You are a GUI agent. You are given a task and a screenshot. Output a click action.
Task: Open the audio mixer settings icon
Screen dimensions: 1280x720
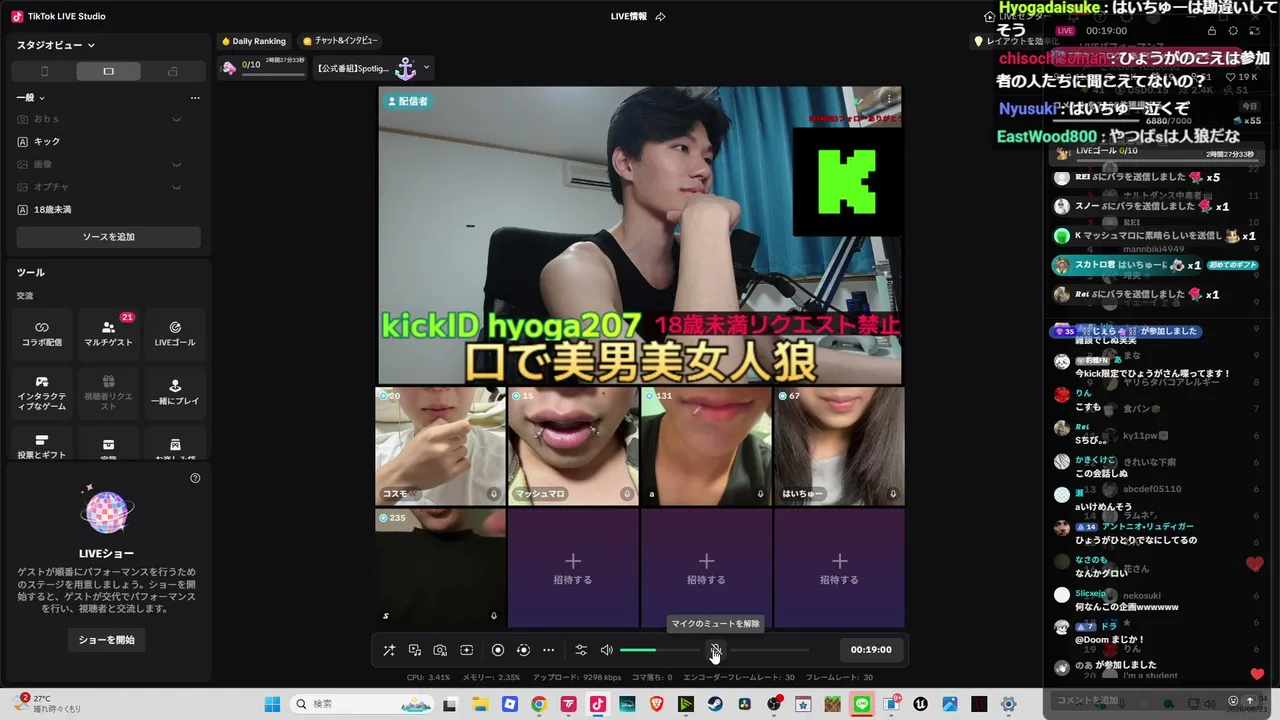581,650
